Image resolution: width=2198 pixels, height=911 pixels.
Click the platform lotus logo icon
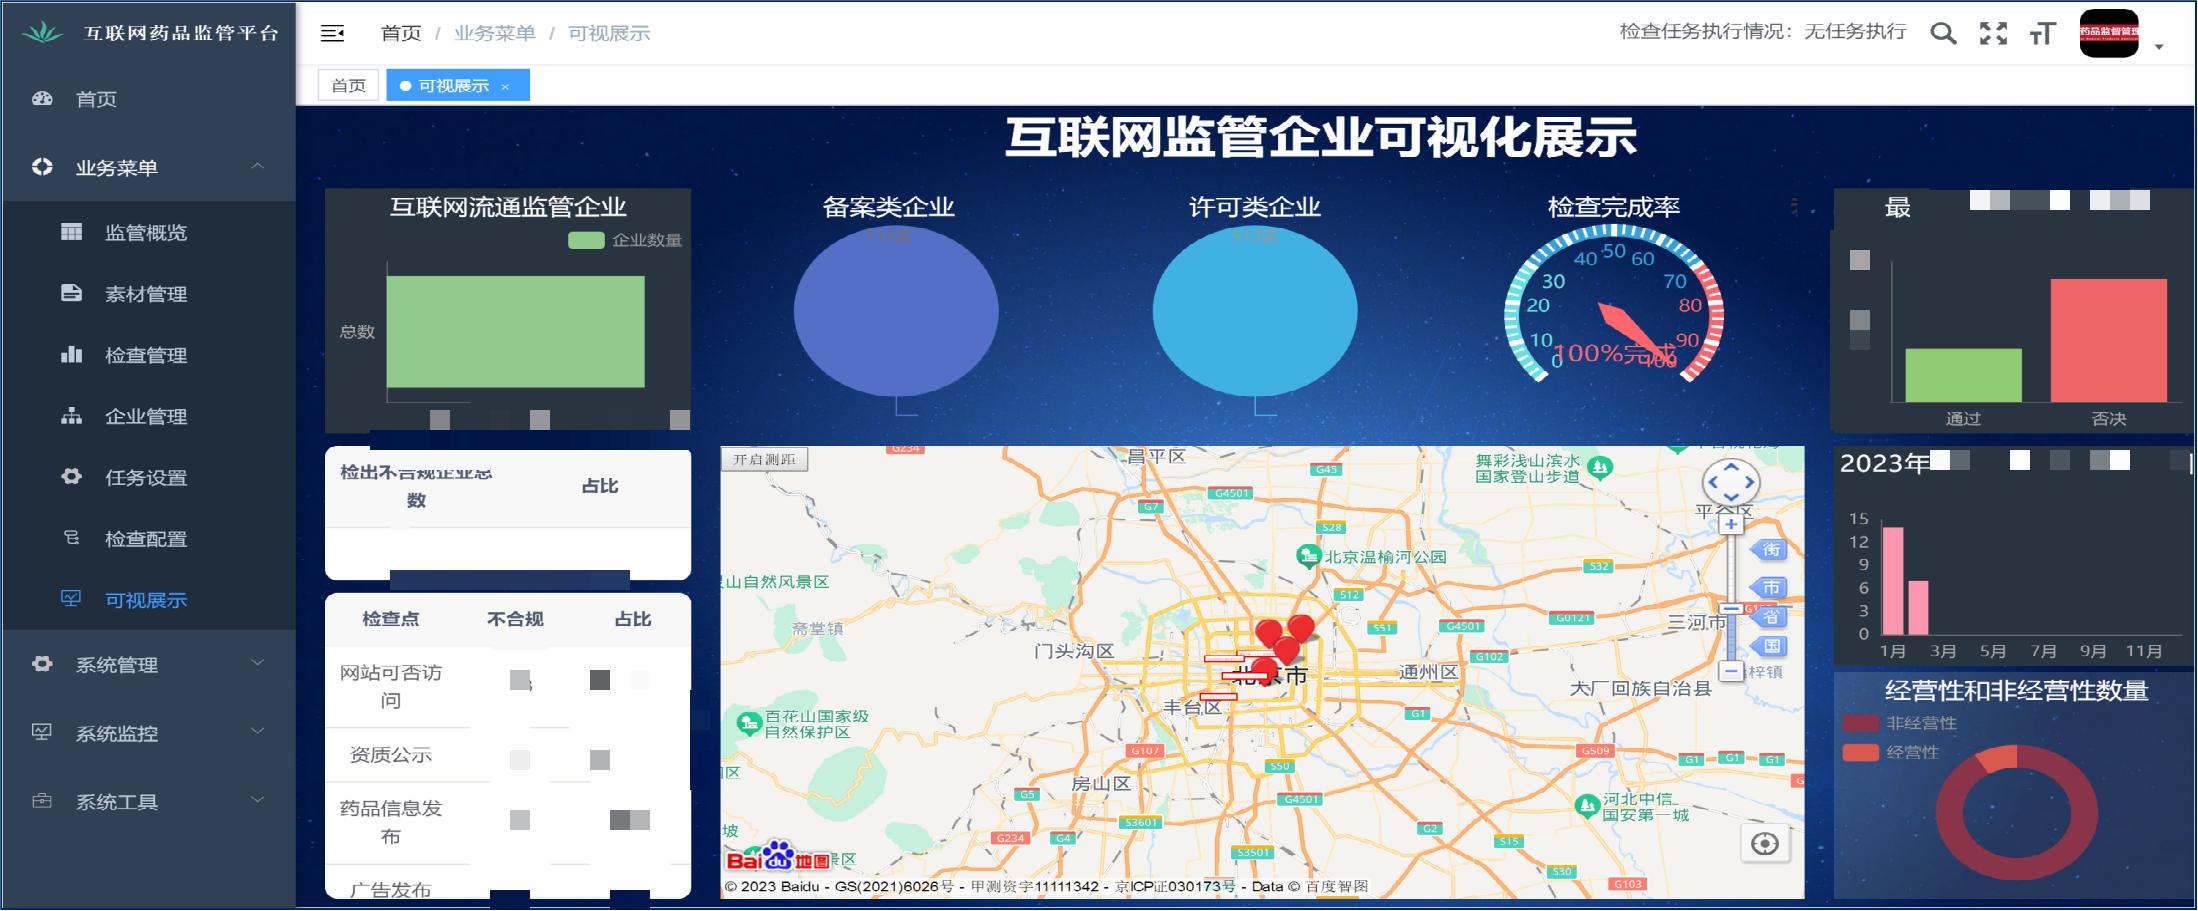point(42,33)
